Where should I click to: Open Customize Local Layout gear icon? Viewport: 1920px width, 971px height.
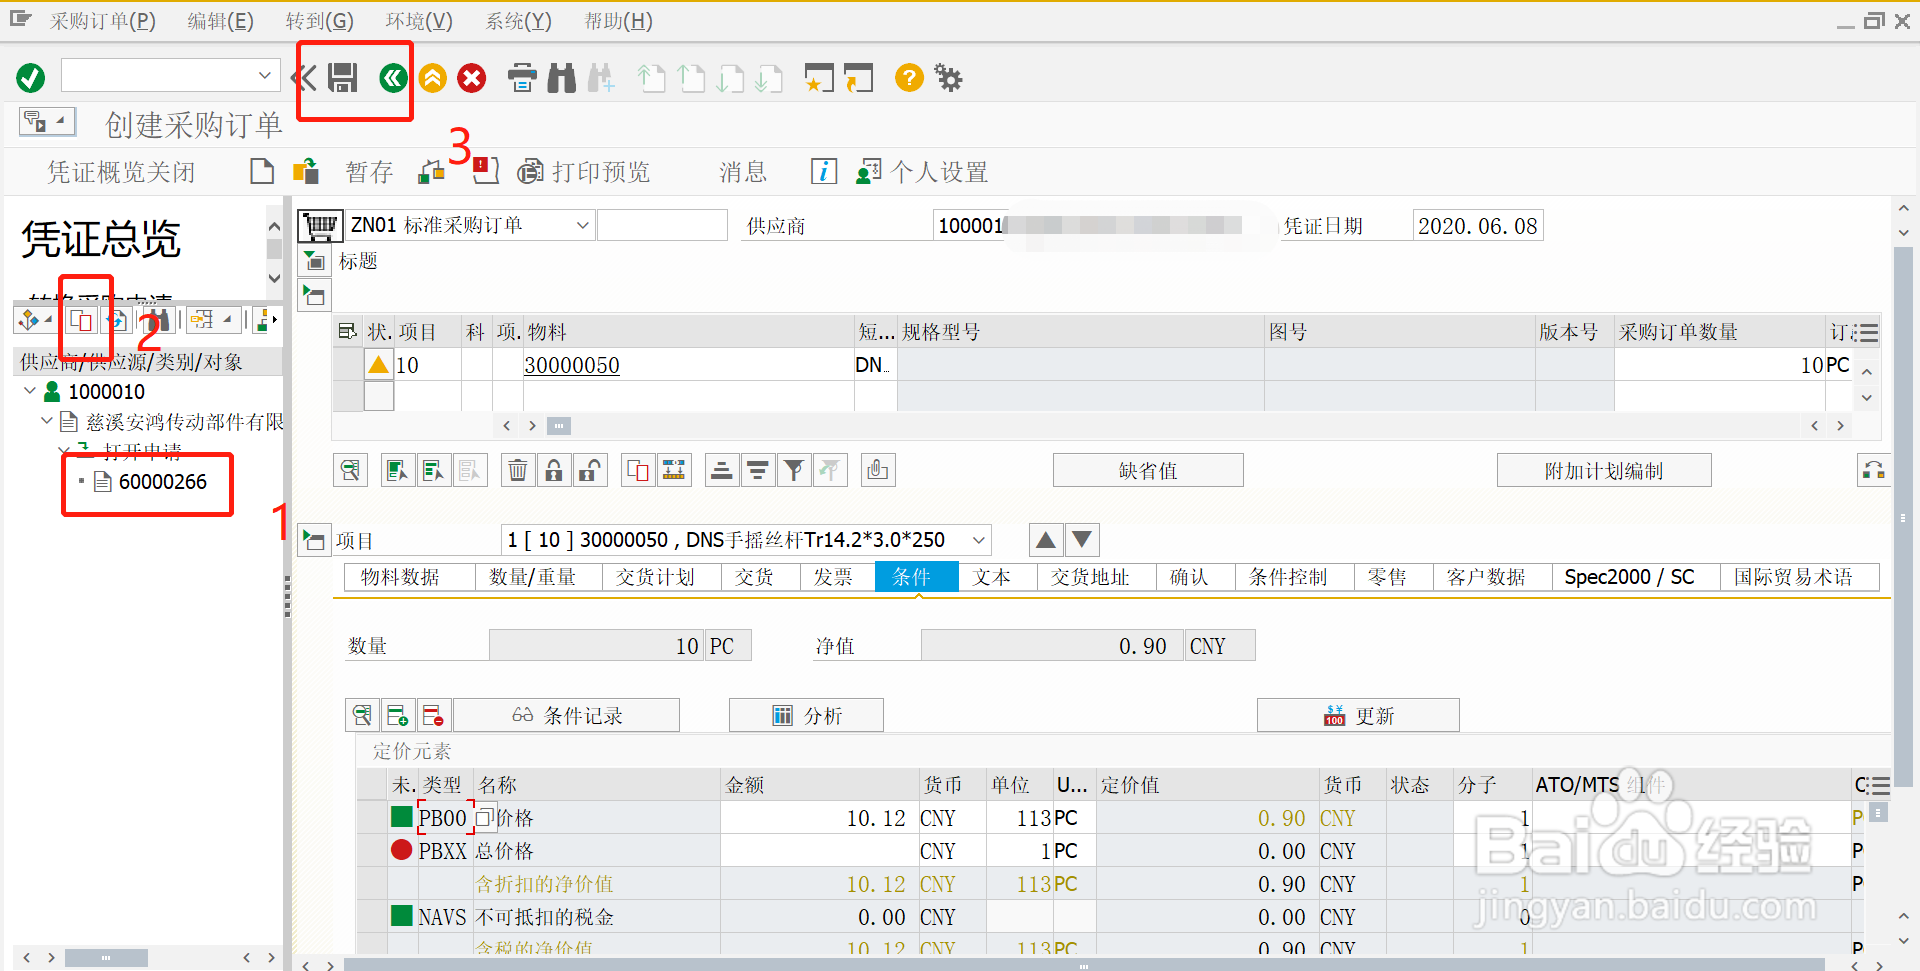948,78
